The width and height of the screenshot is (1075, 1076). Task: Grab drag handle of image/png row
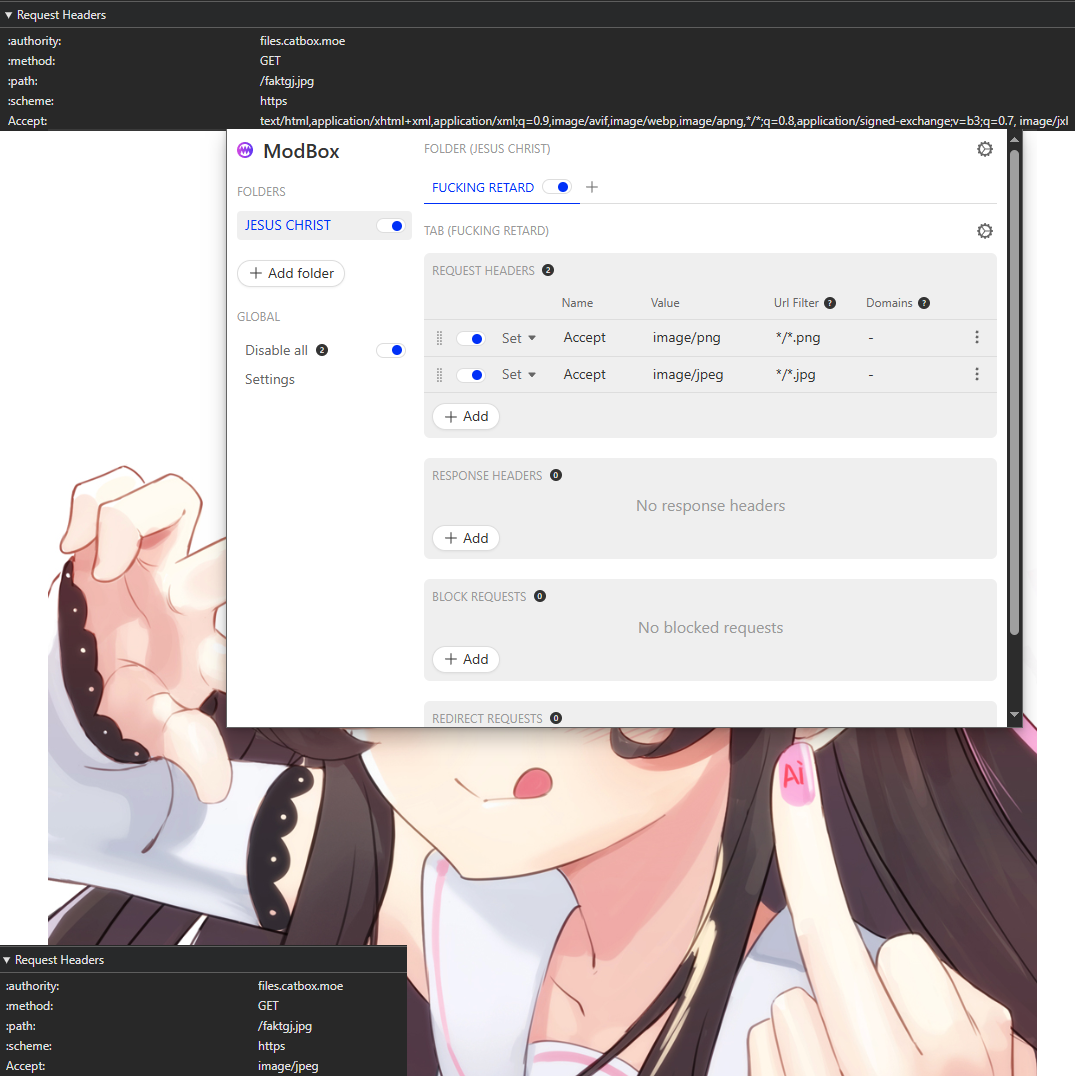point(440,338)
